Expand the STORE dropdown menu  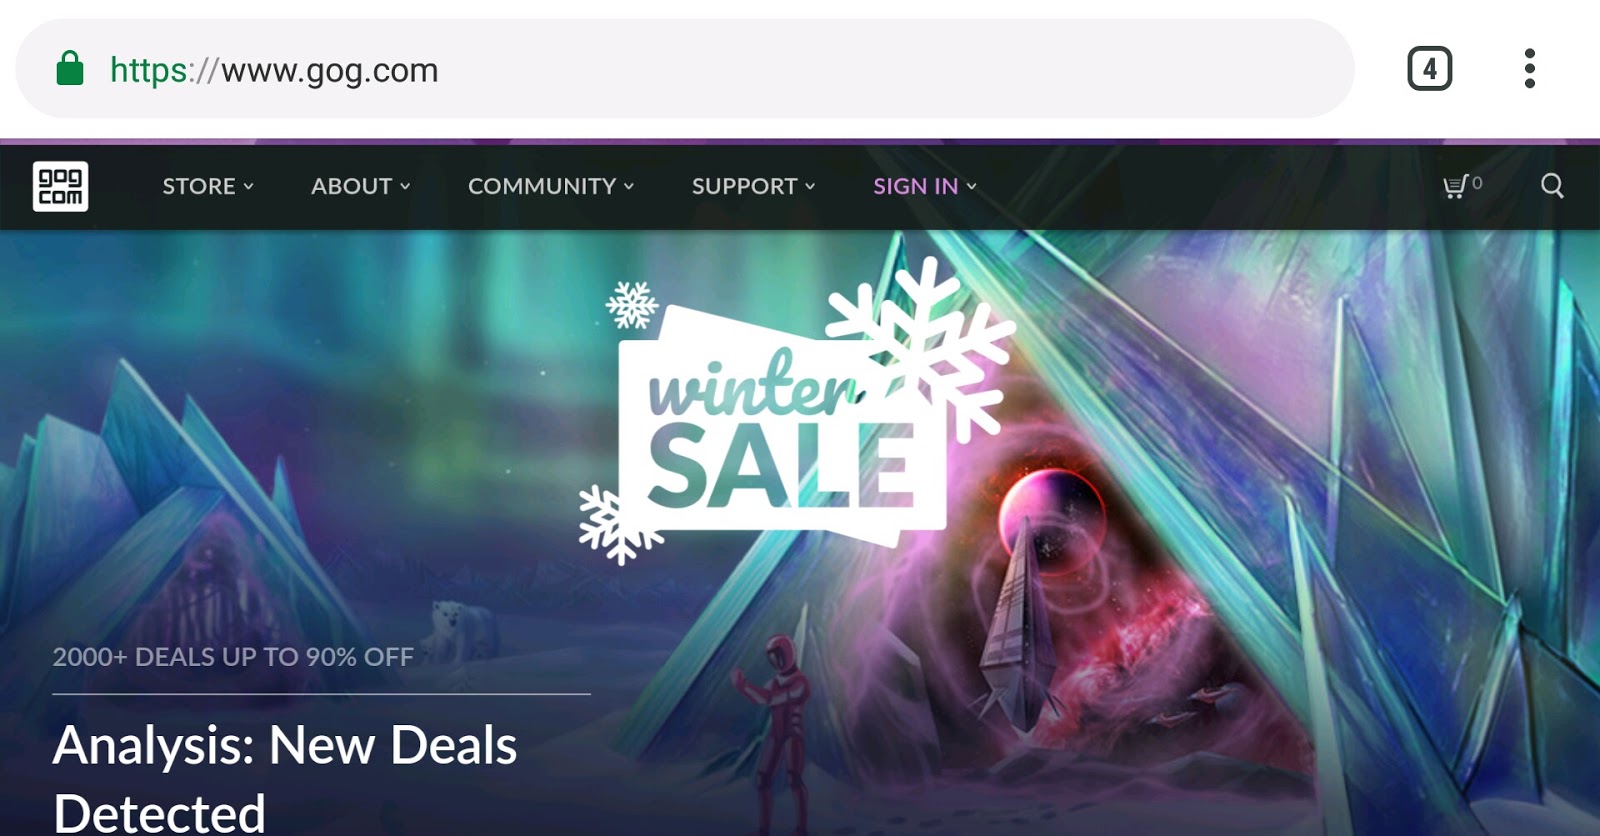208,186
